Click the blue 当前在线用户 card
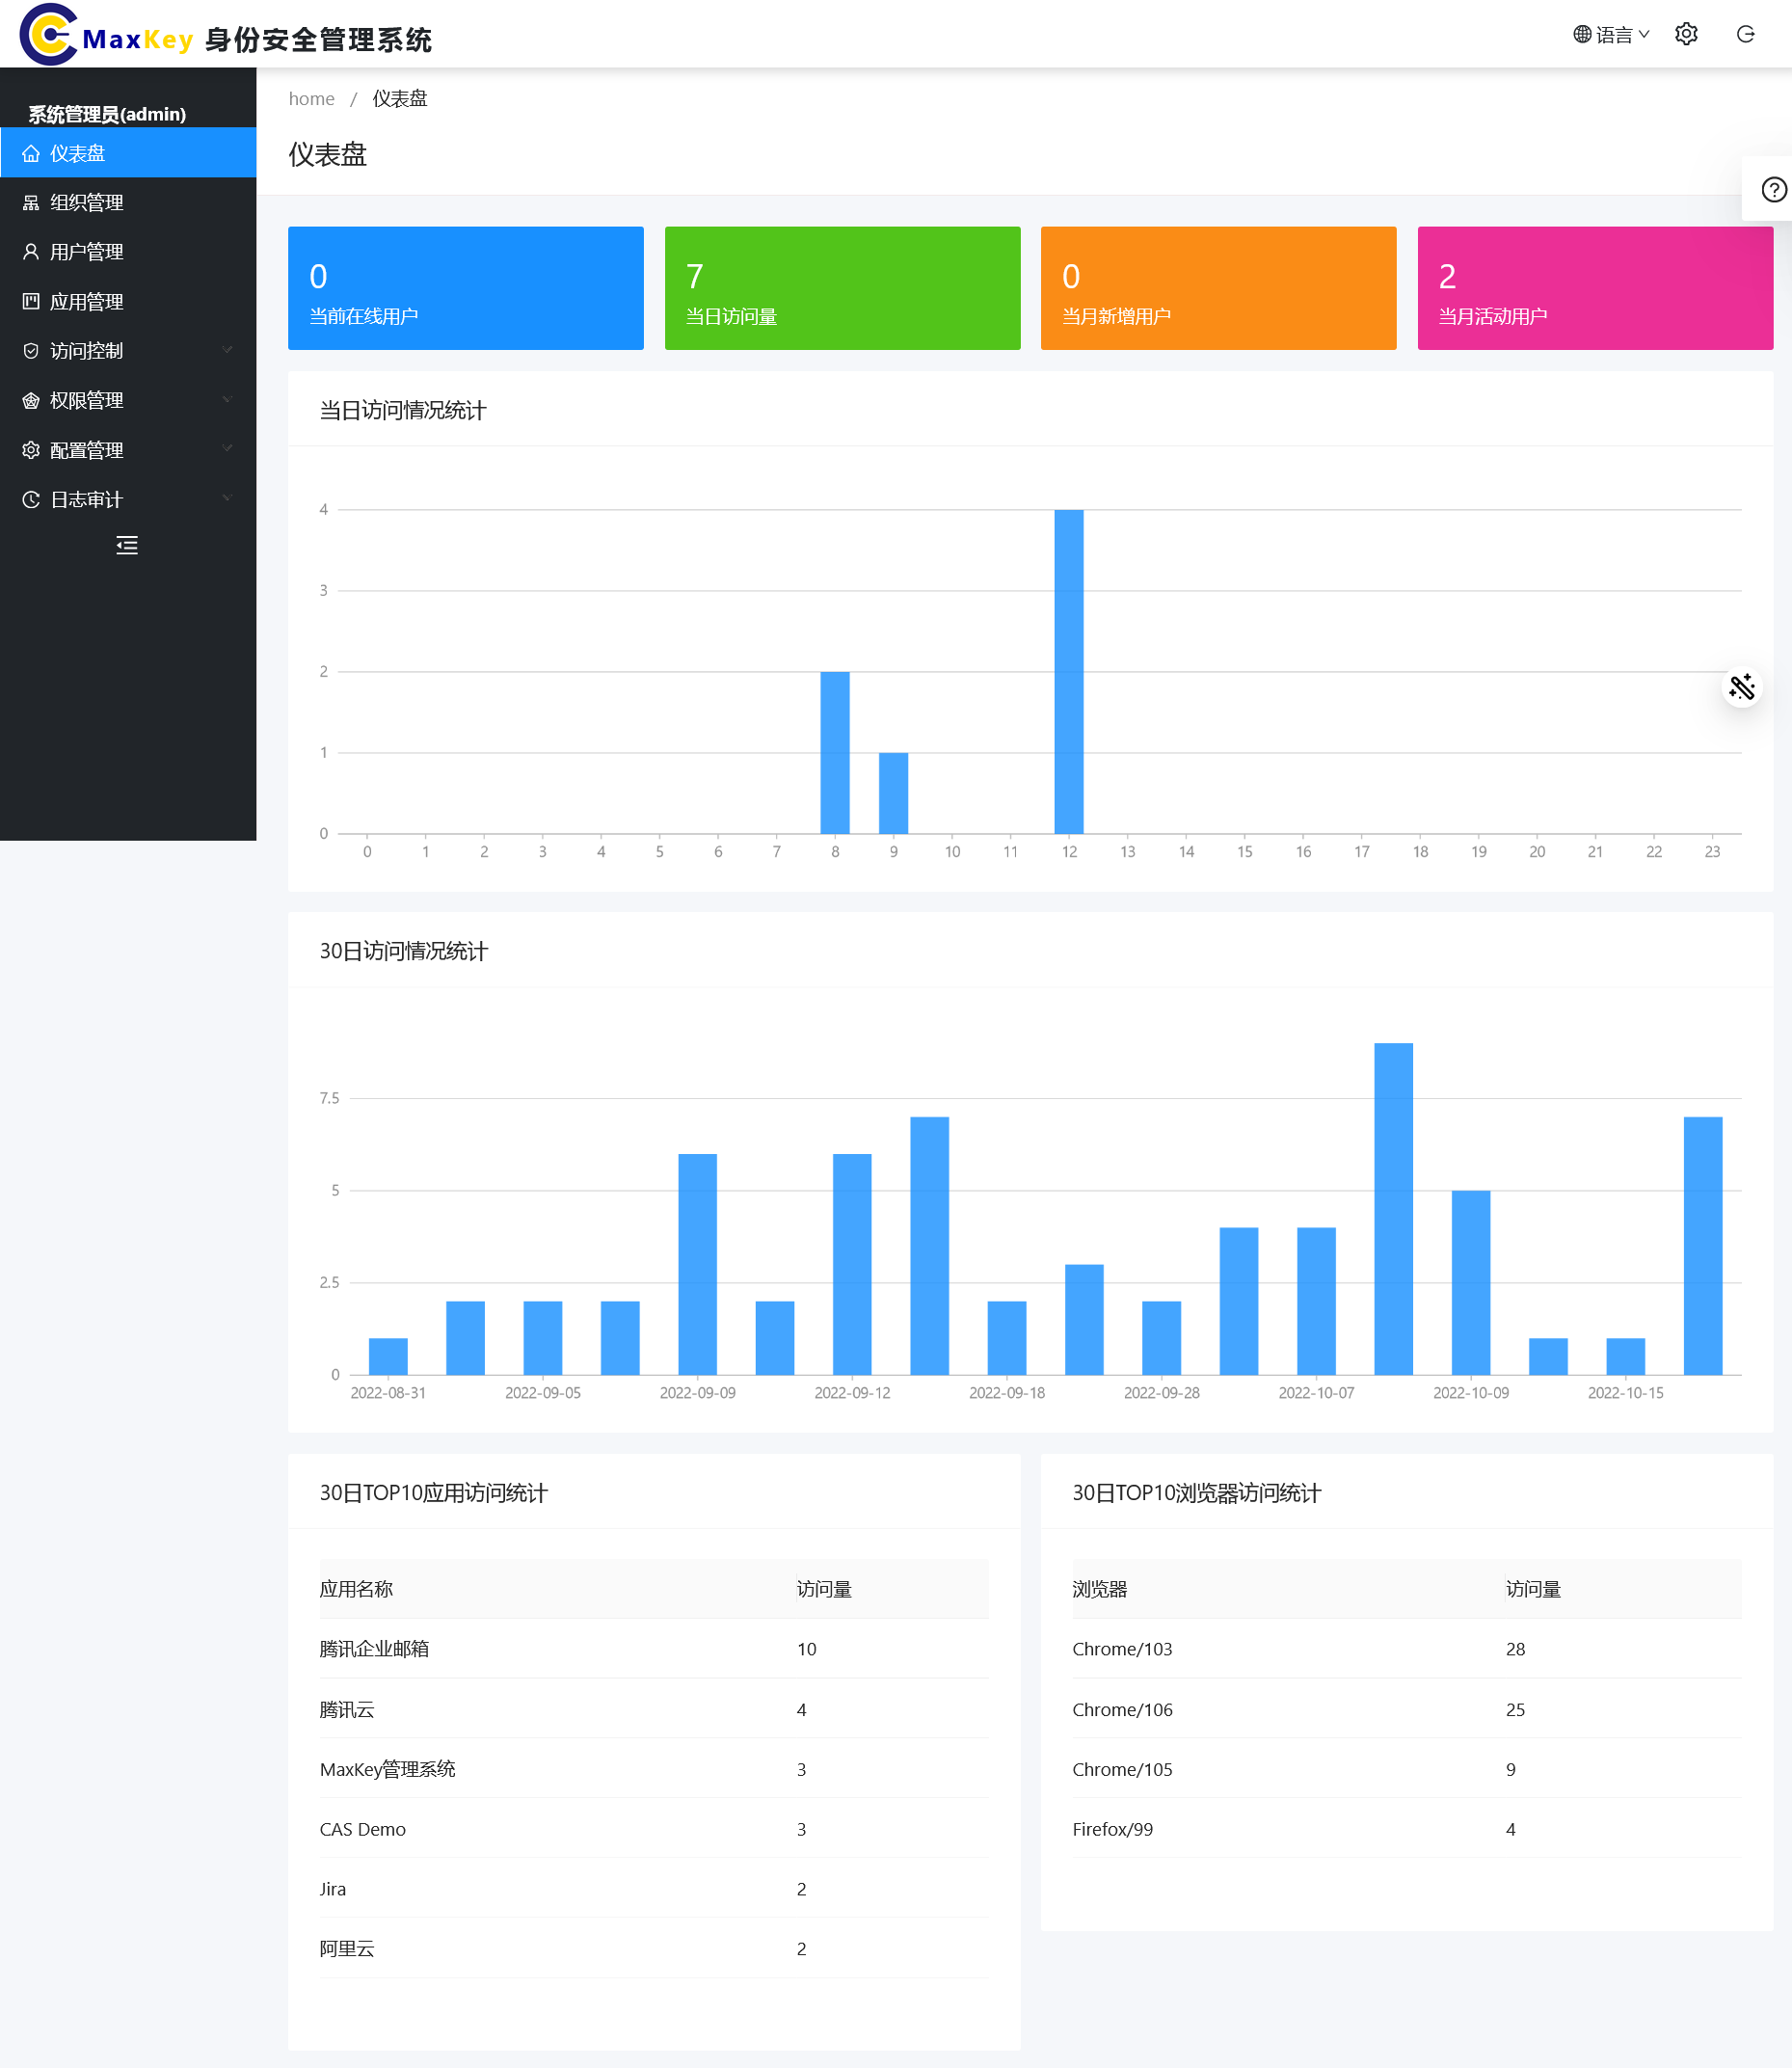 coord(465,288)
